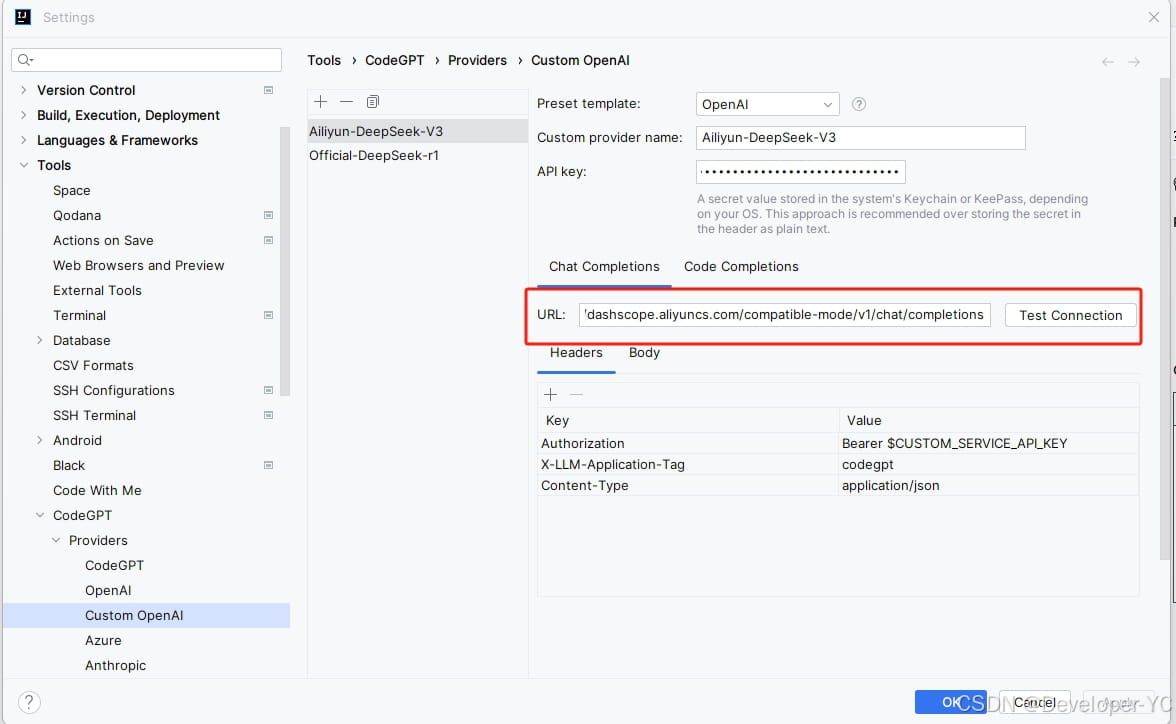Click Test Connection button
The height and width of the screenshot is (724, 1176).
click(1070, 315)
